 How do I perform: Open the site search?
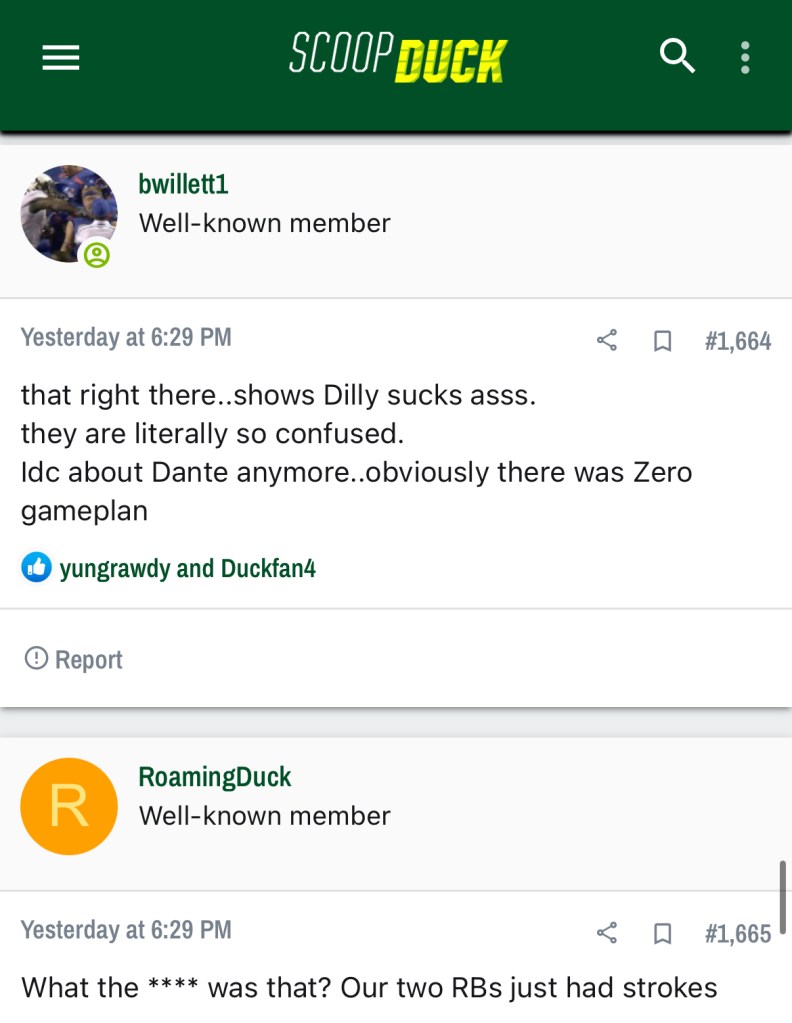point(677,57)
